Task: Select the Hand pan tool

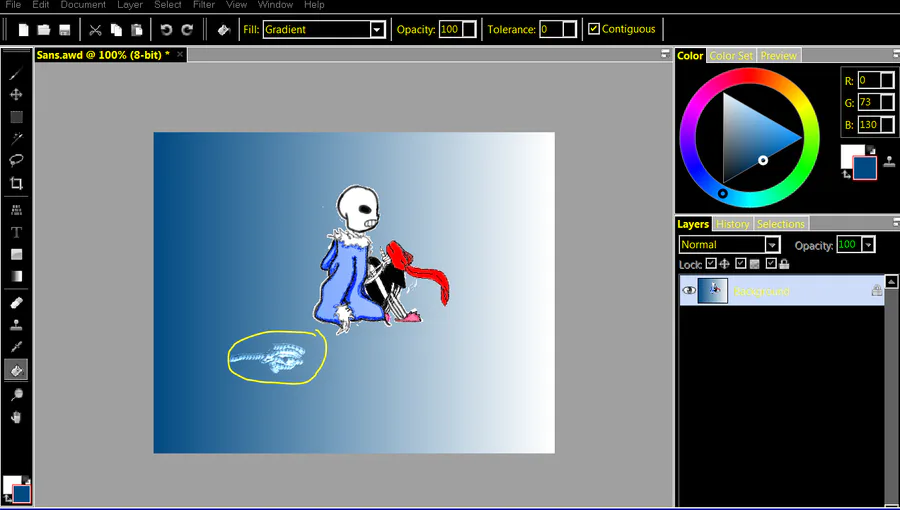Action: 16,416
